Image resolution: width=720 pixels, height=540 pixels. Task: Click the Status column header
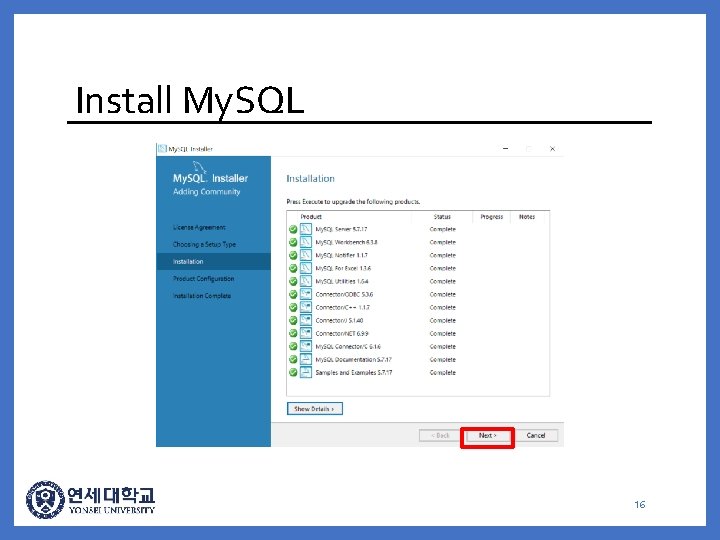(442, 217)
